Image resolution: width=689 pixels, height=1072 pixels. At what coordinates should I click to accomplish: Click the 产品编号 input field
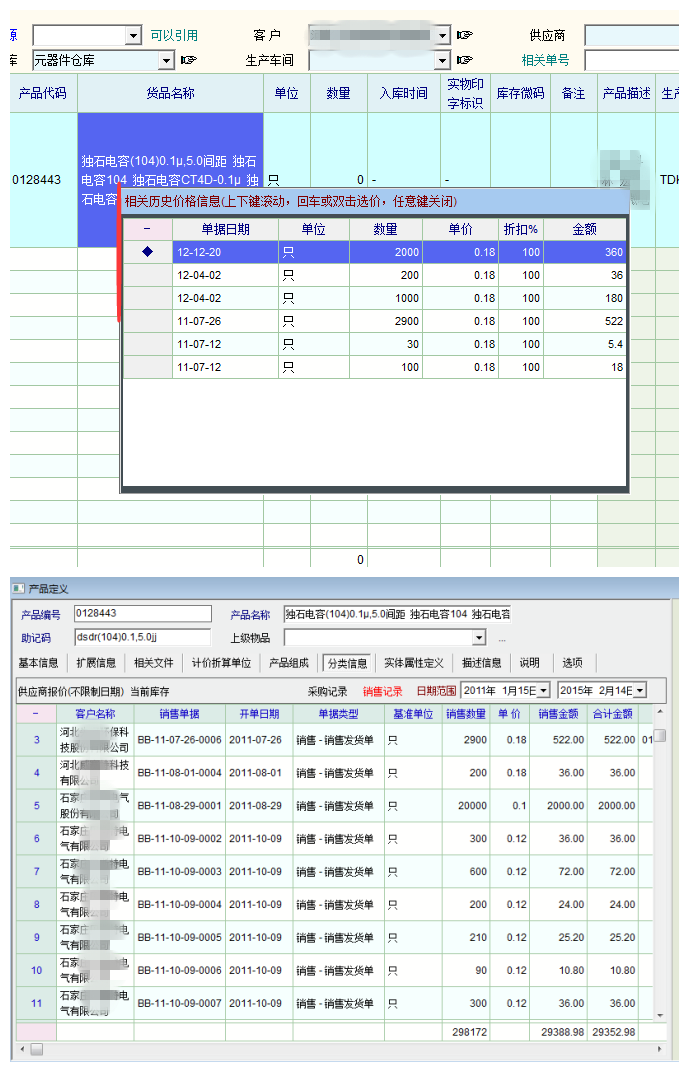pyautogui.click(x=142, y=614)
